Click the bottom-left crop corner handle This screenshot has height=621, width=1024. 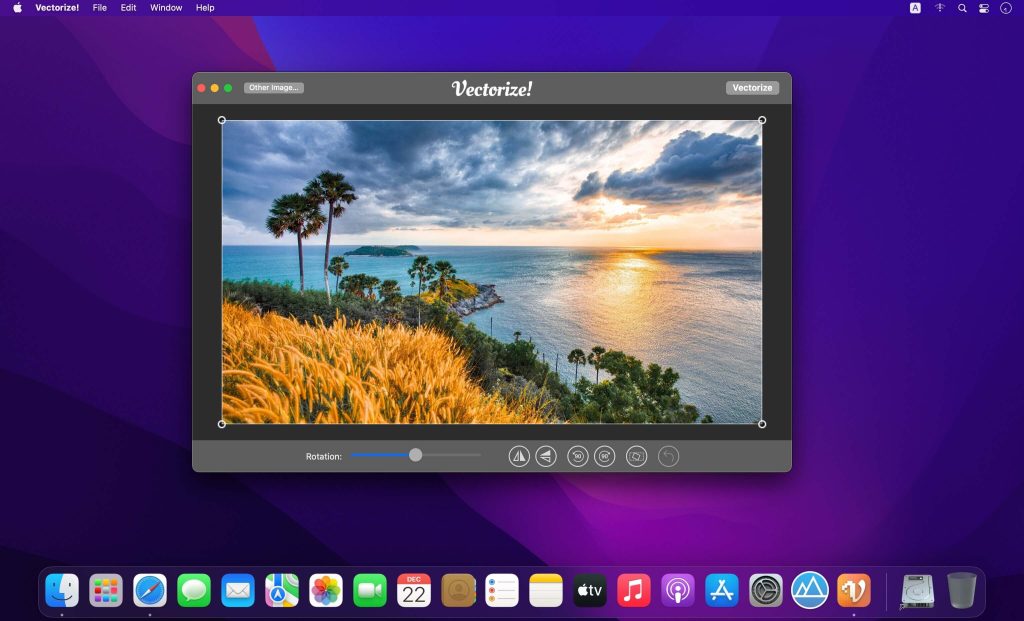222,424
